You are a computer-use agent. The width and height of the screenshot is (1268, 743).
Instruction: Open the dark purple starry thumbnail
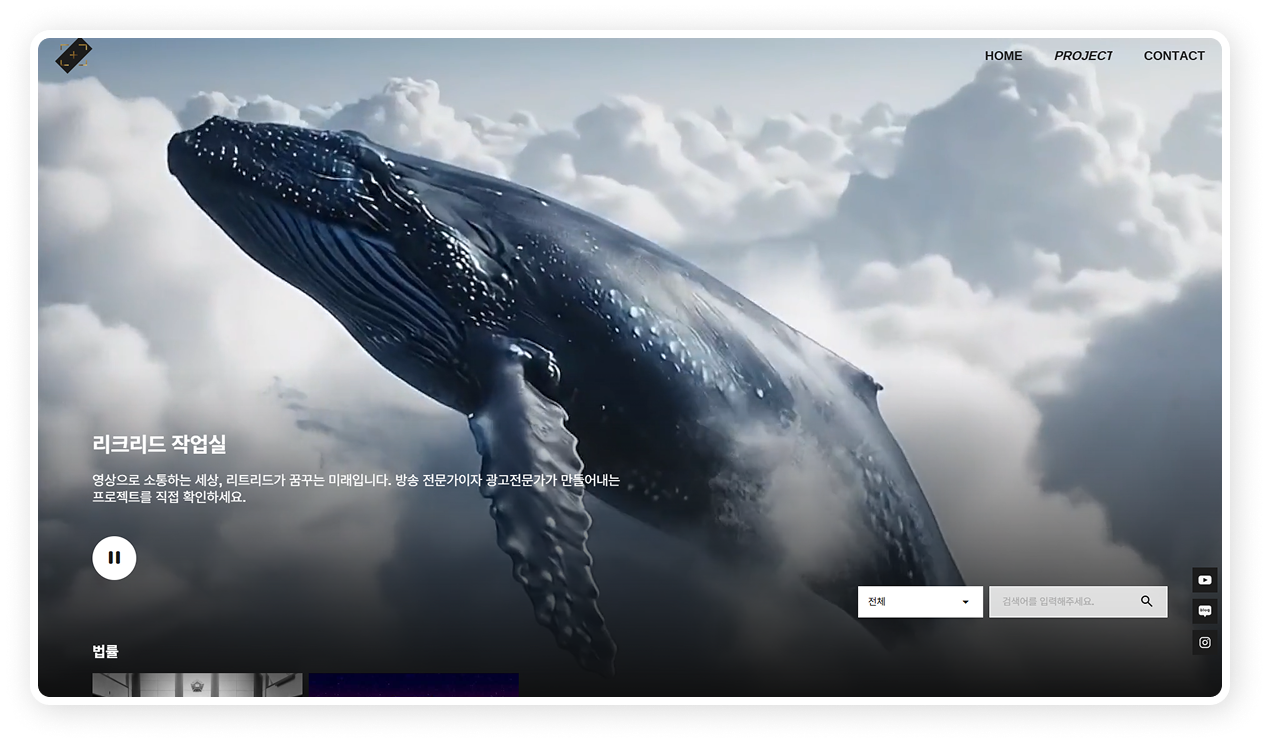[413, 684]
